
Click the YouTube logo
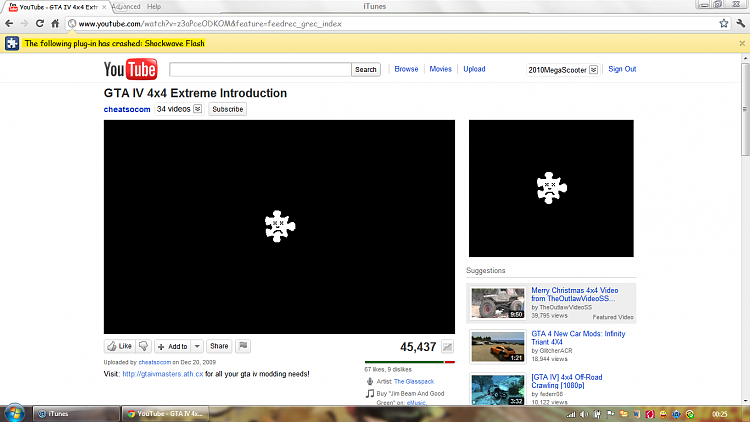(131, 69)
